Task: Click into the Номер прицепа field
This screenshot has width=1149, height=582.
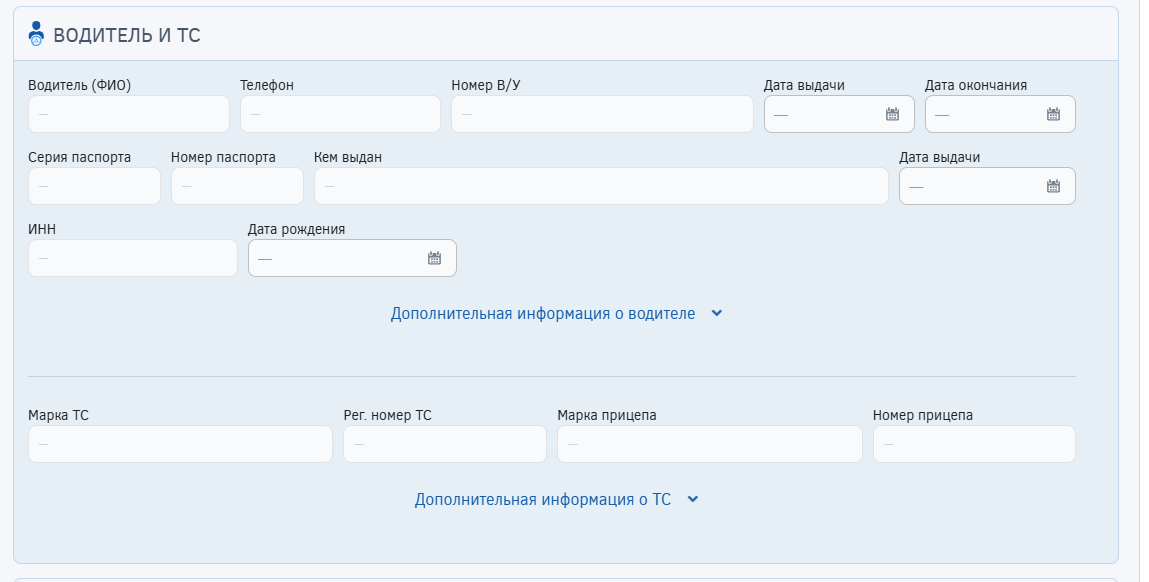Action: [x=974, y=444]
